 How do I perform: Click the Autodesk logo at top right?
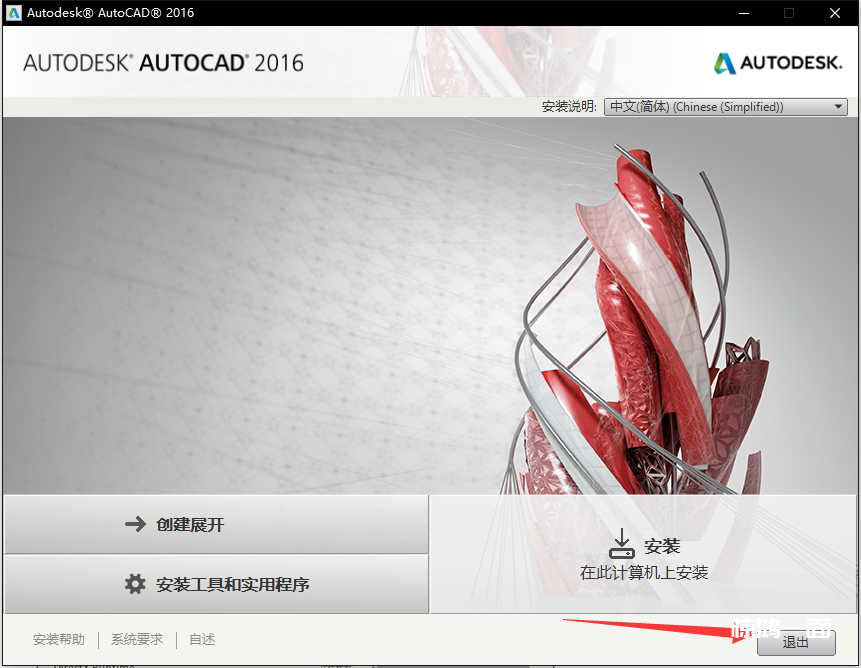point(778,63)
